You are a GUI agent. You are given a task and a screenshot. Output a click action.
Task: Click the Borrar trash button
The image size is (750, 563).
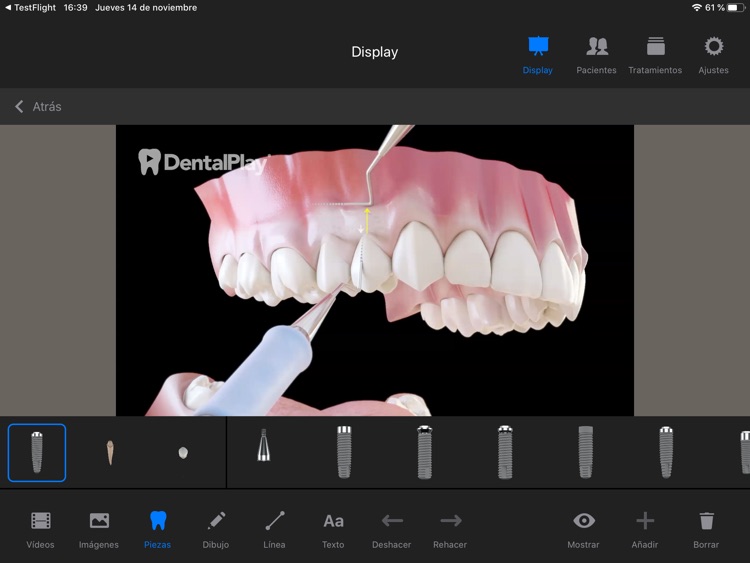coord(706,530)
